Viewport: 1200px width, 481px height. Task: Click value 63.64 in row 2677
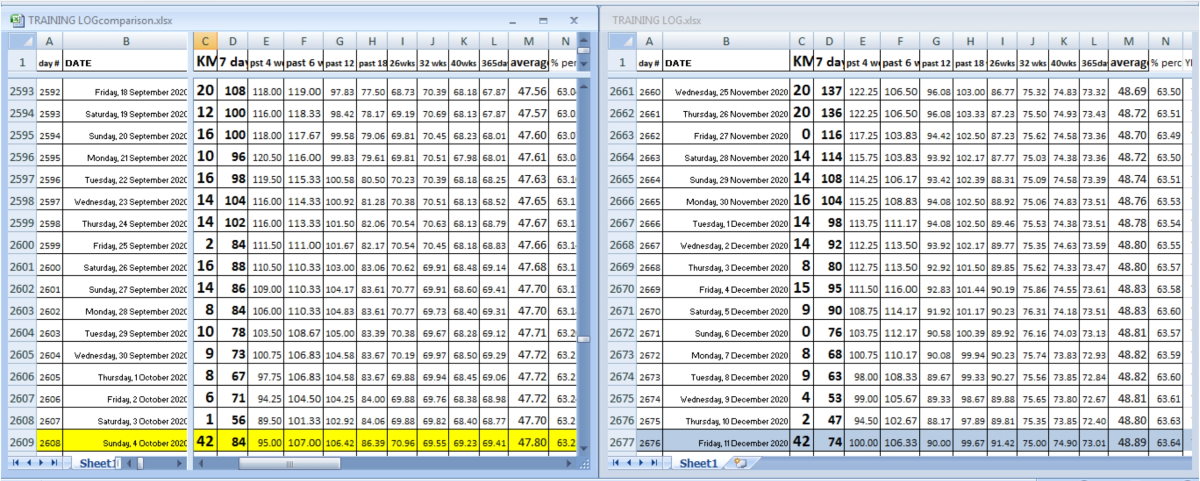(x=1165, y=442)
